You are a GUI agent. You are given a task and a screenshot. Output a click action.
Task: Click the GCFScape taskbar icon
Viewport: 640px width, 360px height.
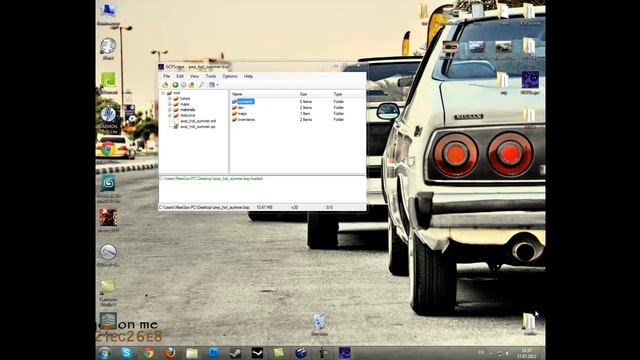[344, 353]
